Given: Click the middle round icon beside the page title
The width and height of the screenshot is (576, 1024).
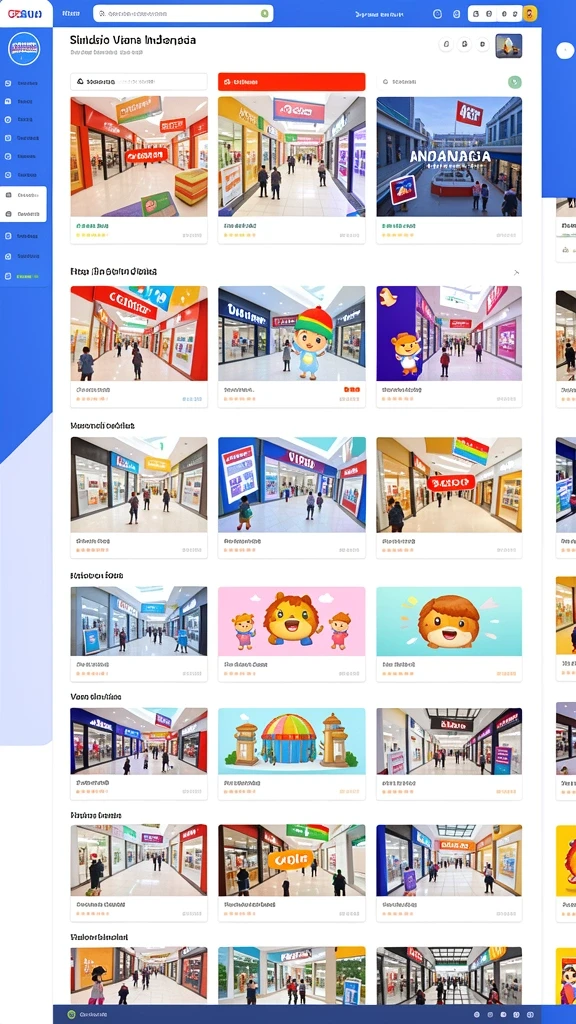Looking at the screenshot, I should pos(464,44).
